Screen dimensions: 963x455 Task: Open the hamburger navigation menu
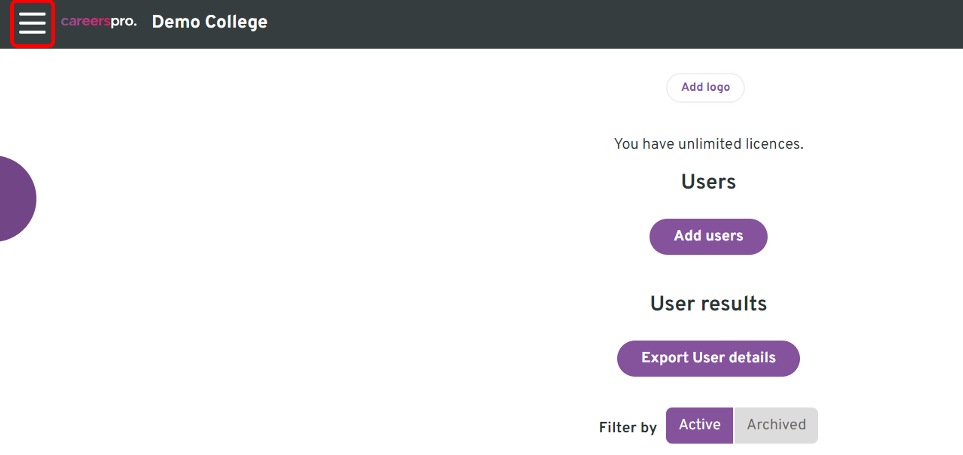pyautogui.click(x=33, y=23)
